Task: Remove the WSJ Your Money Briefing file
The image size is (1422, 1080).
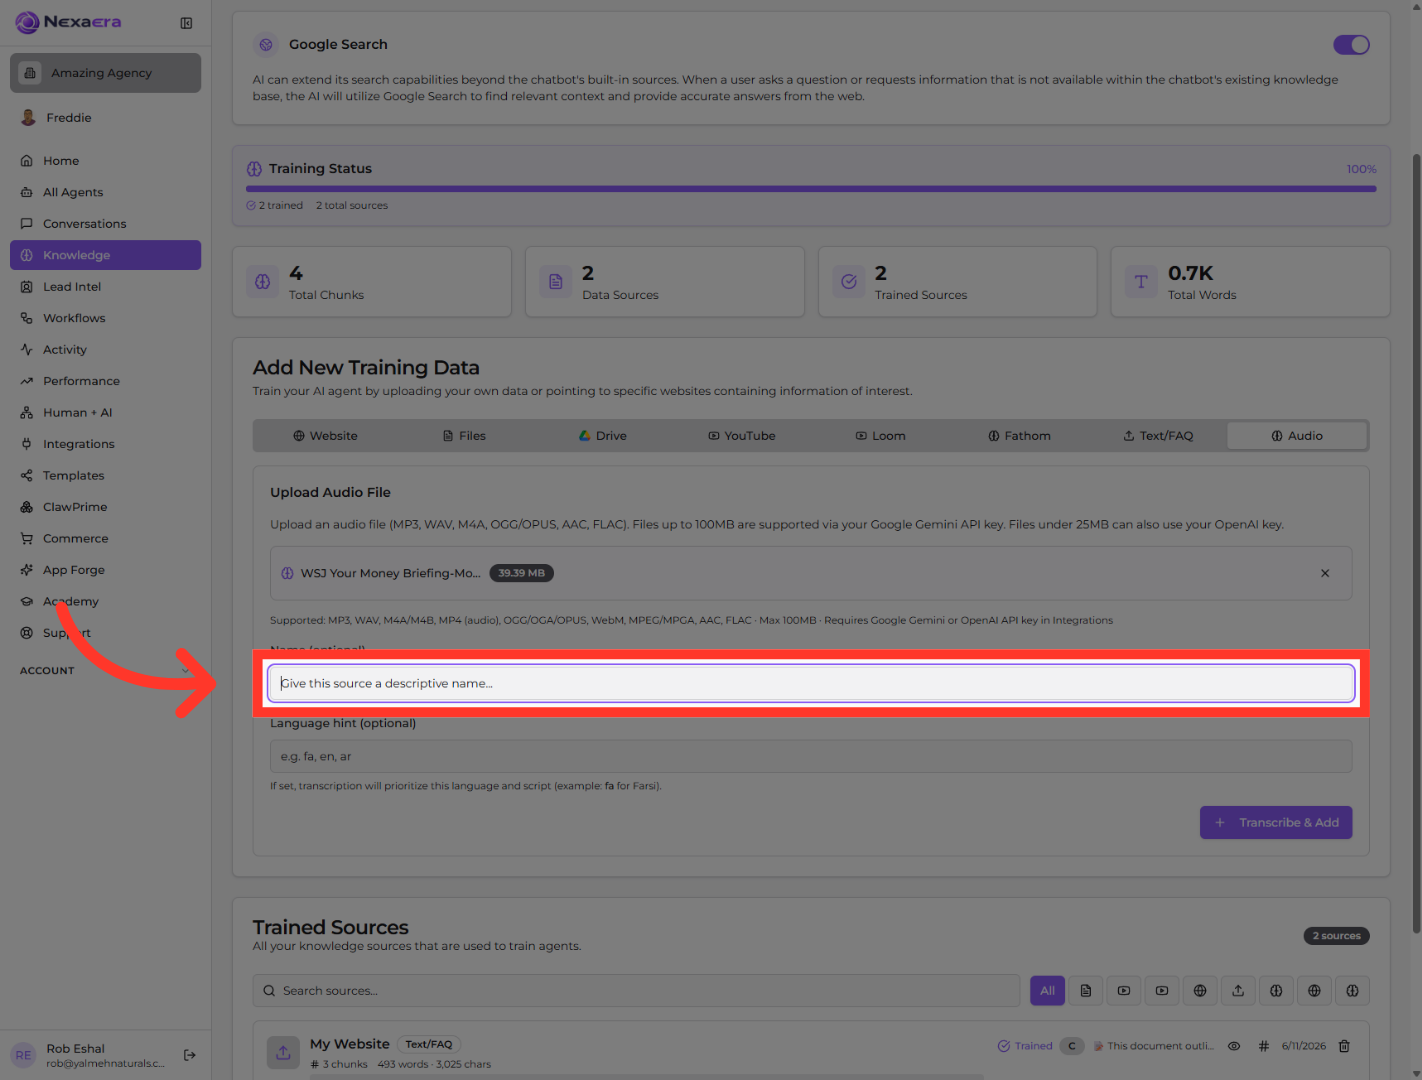Action: (1325, 573)
